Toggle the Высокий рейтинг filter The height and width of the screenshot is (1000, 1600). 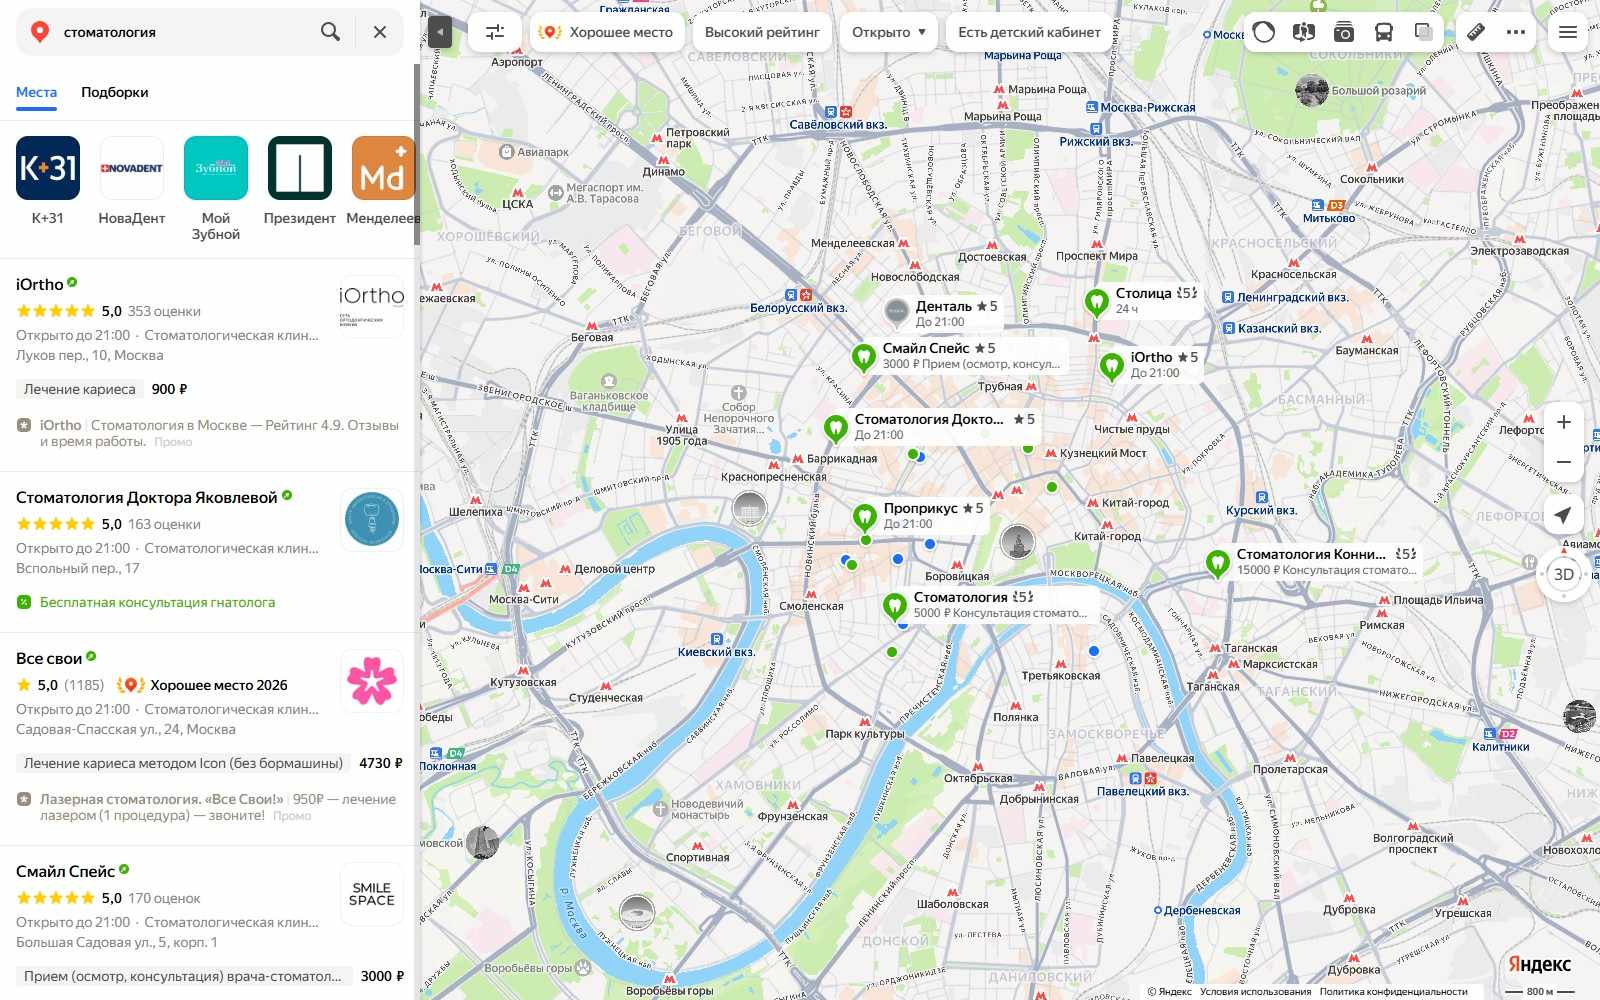tap(762, 32)
